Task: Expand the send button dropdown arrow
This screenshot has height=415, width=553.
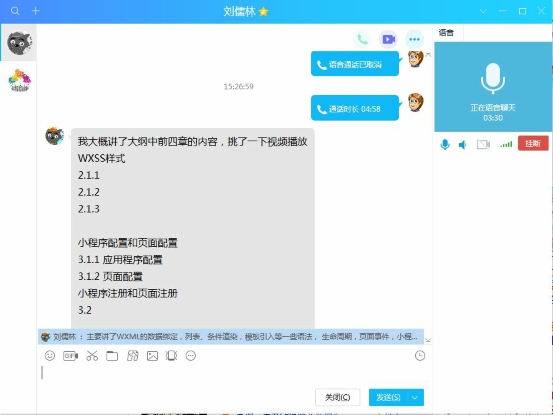Action: [415, 397]
